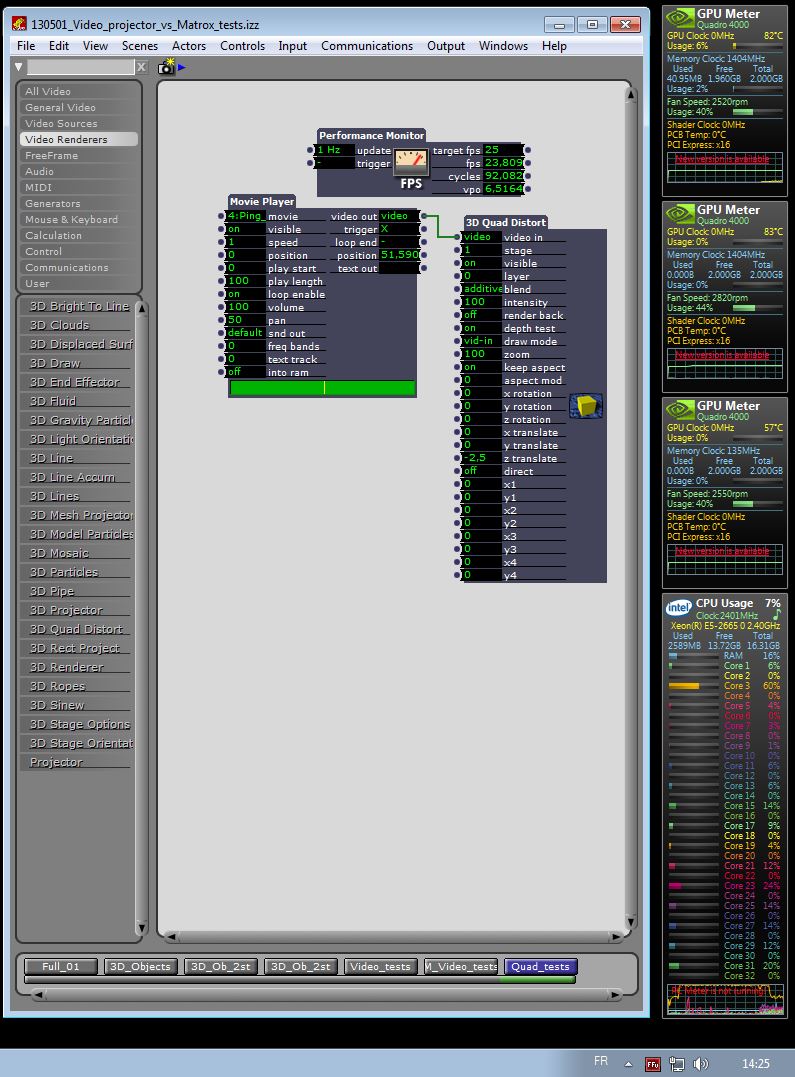Click the Performance Monitor fps output port
The image size is (795, 1077).
(528, 163)
